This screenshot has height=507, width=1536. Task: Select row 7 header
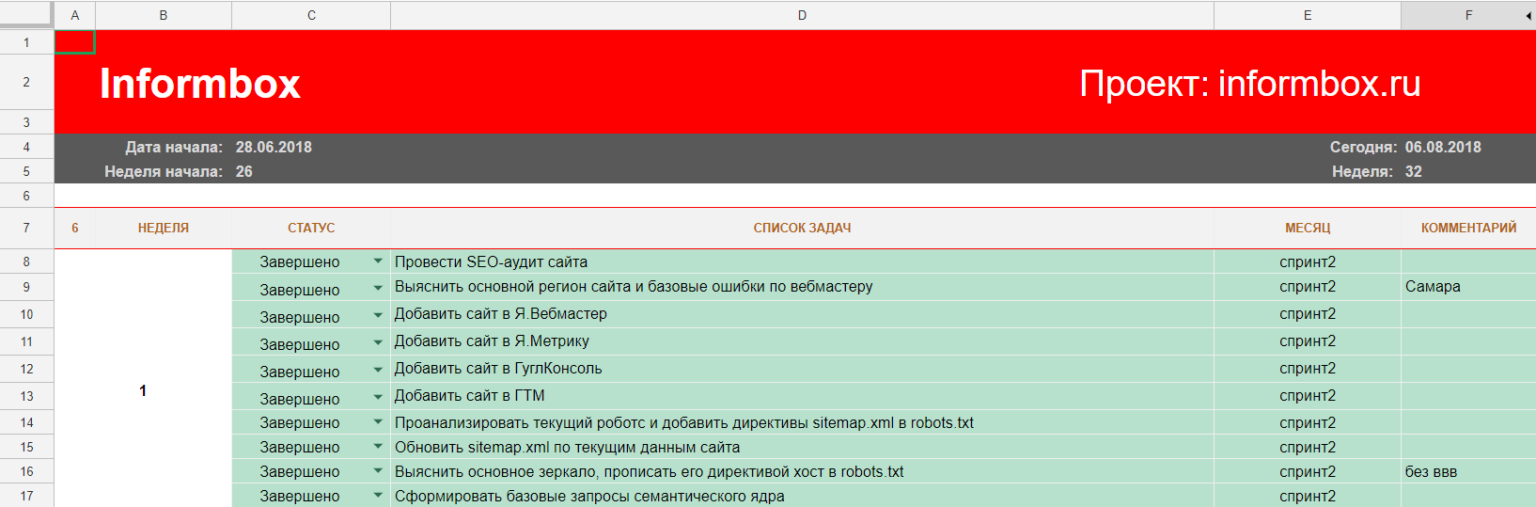tap(27, 228)
